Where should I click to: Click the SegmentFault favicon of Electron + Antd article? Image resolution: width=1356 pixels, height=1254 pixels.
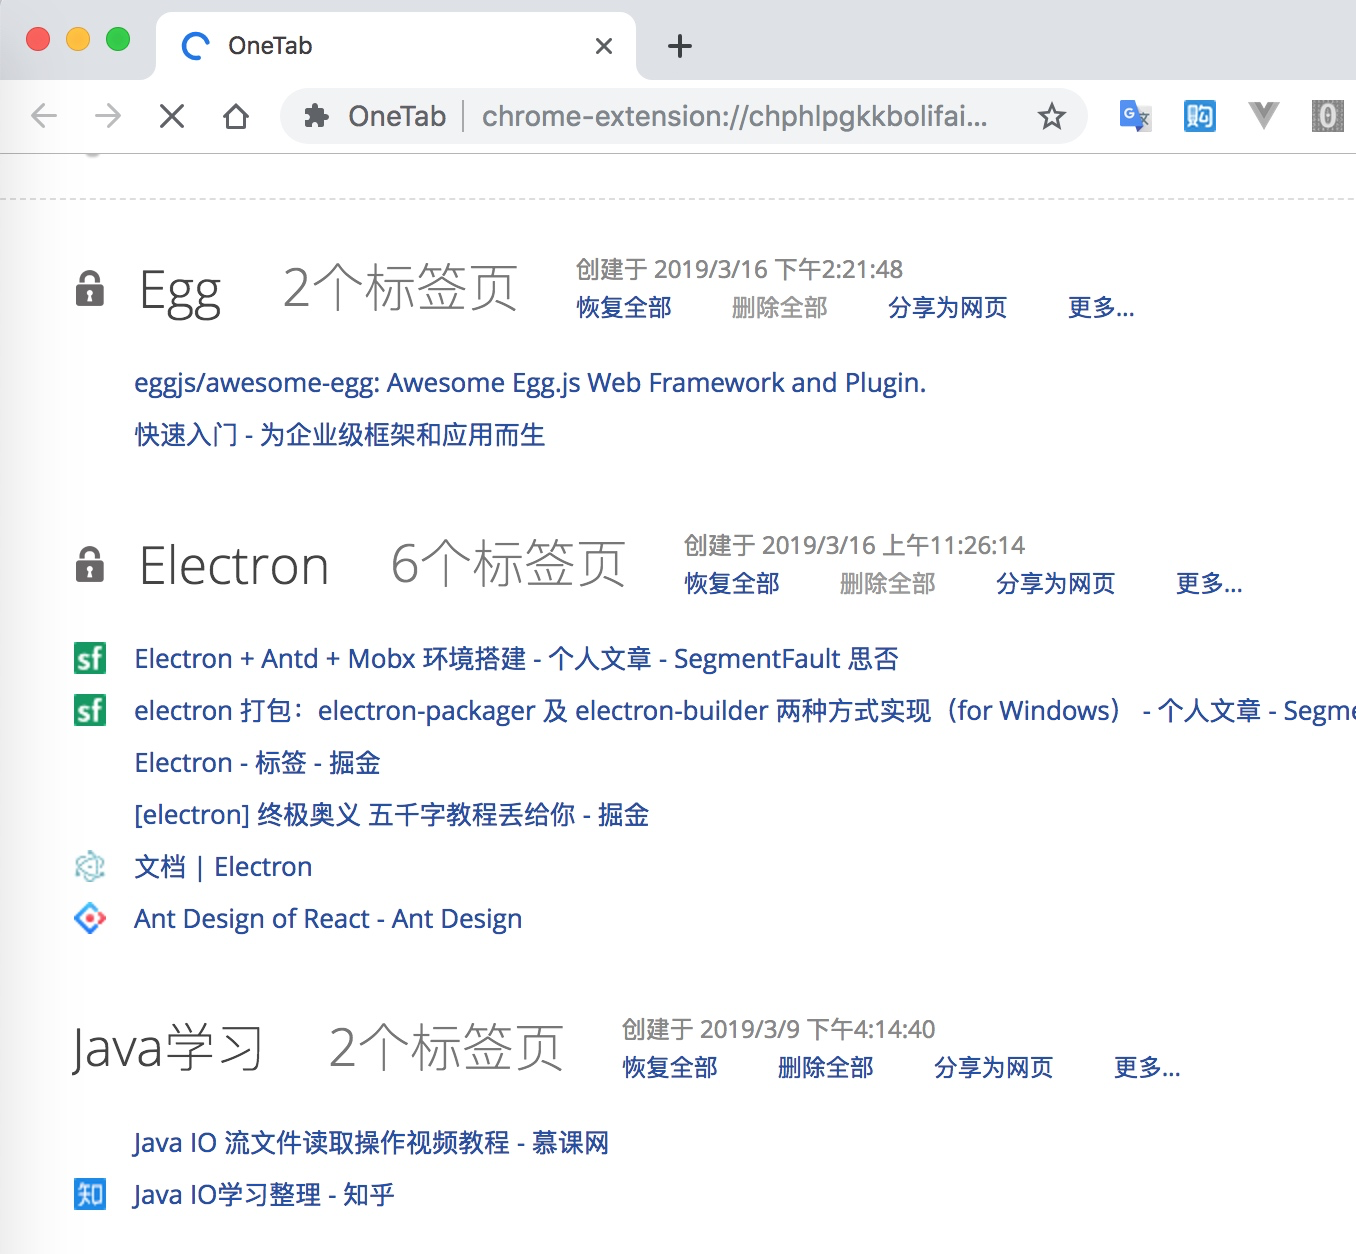pos(90,658)
